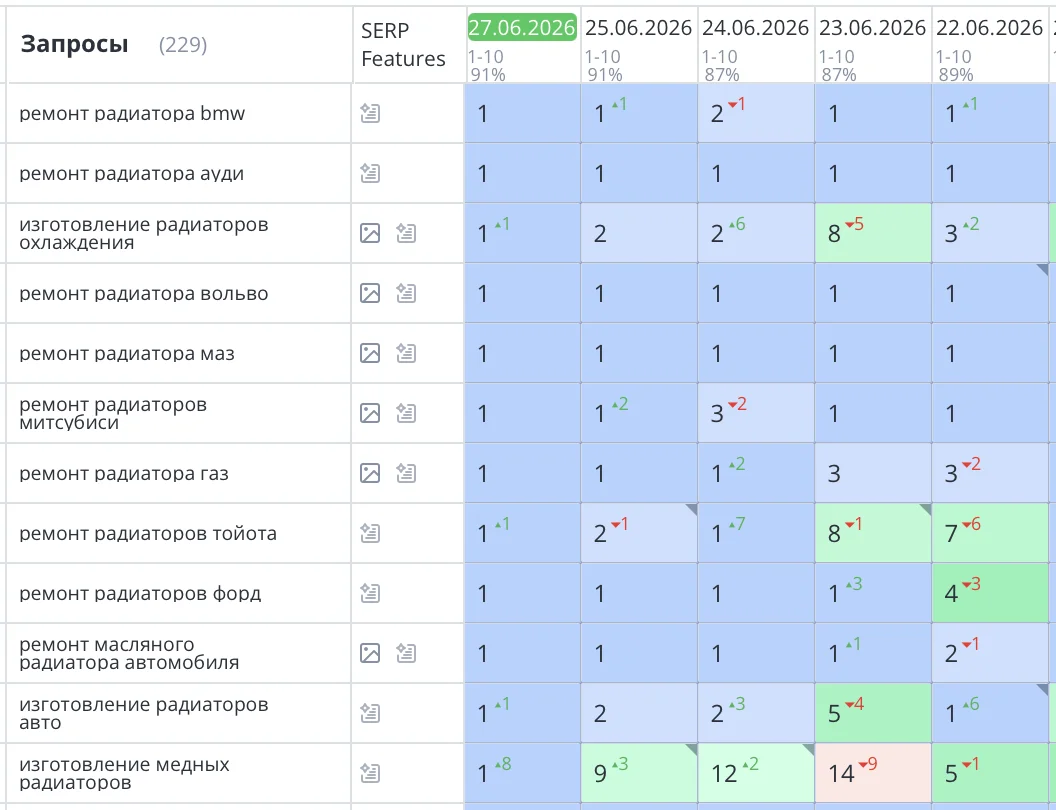Click image SERP icon for ремонт радиатора вольво
The image size is (1056, 810).
coord(370,293)
